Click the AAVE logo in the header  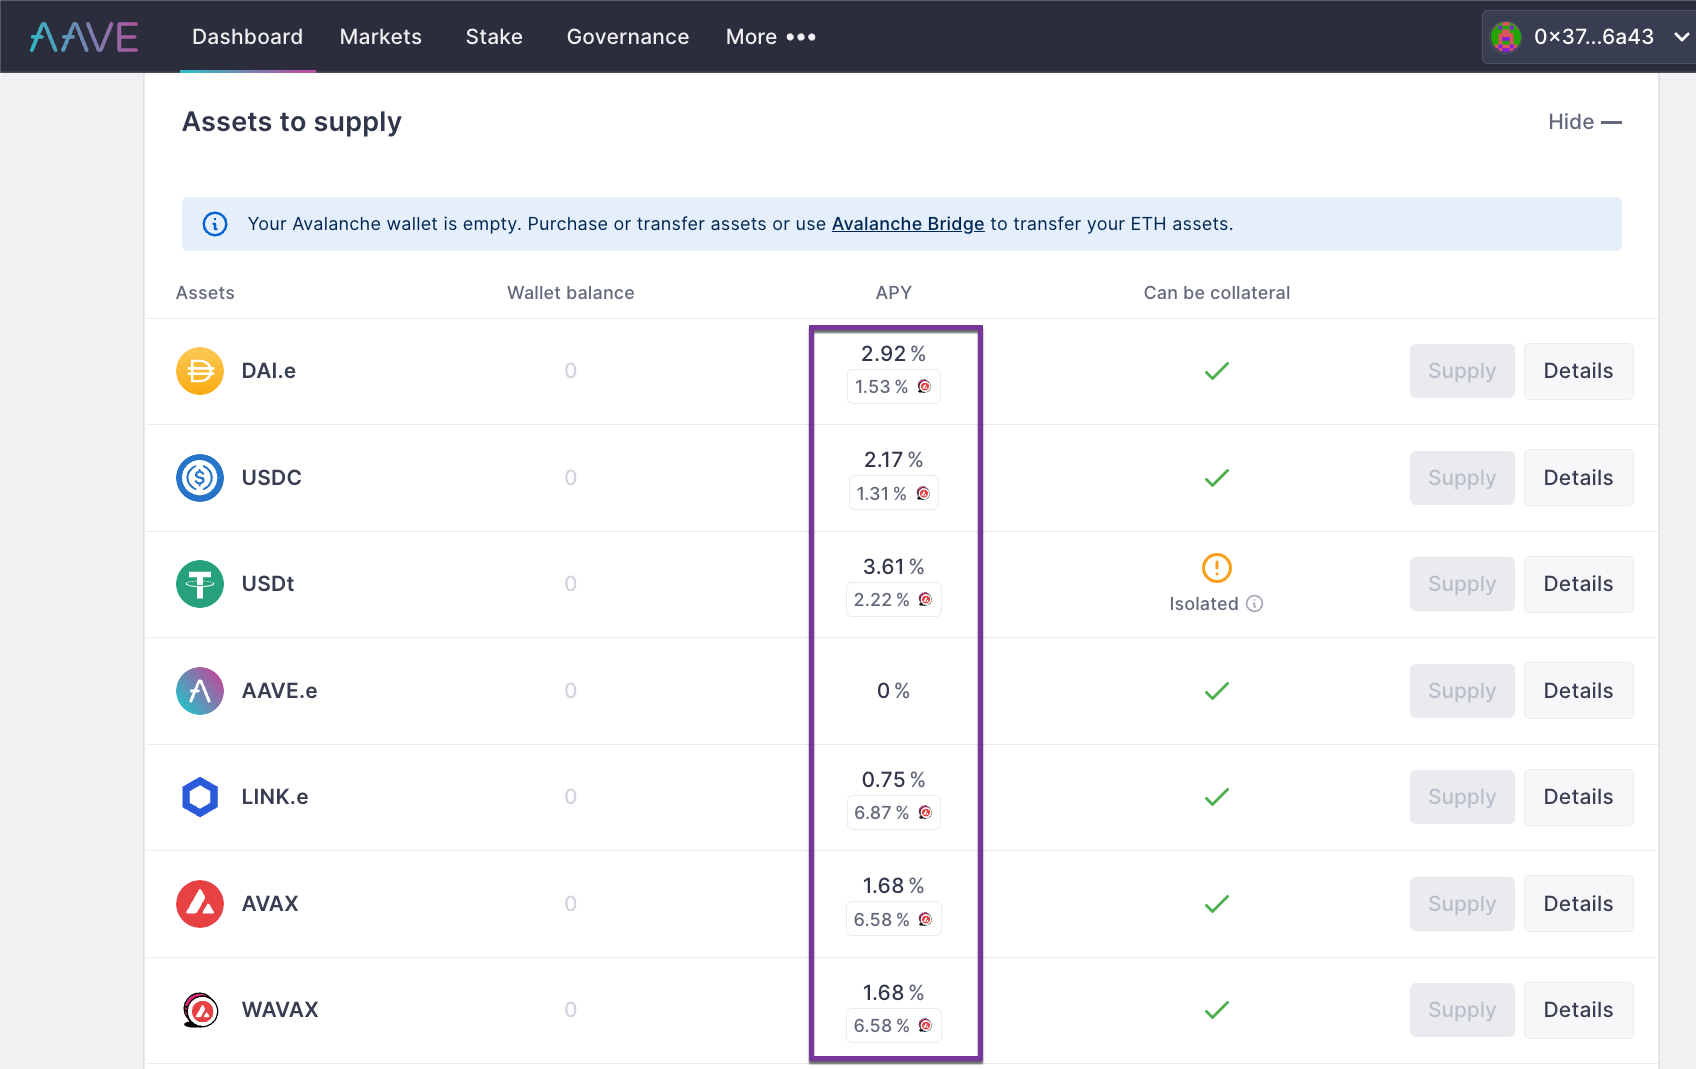(x=83, y=36)
